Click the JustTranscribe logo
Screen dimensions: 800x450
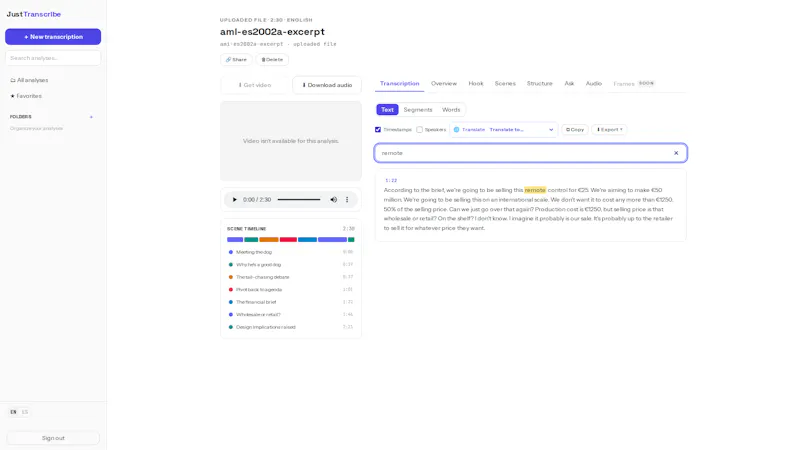[x=34, y=14]
